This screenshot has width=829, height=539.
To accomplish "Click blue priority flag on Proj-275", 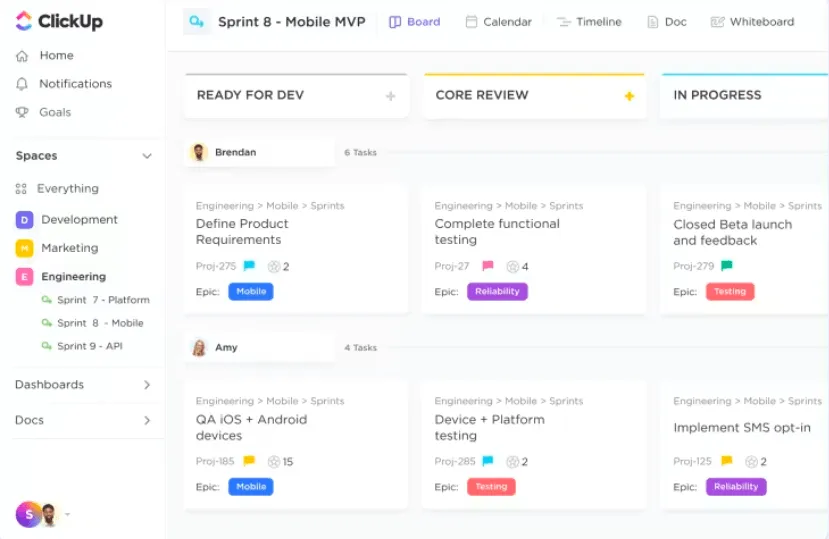I will [x=249, y=266].
